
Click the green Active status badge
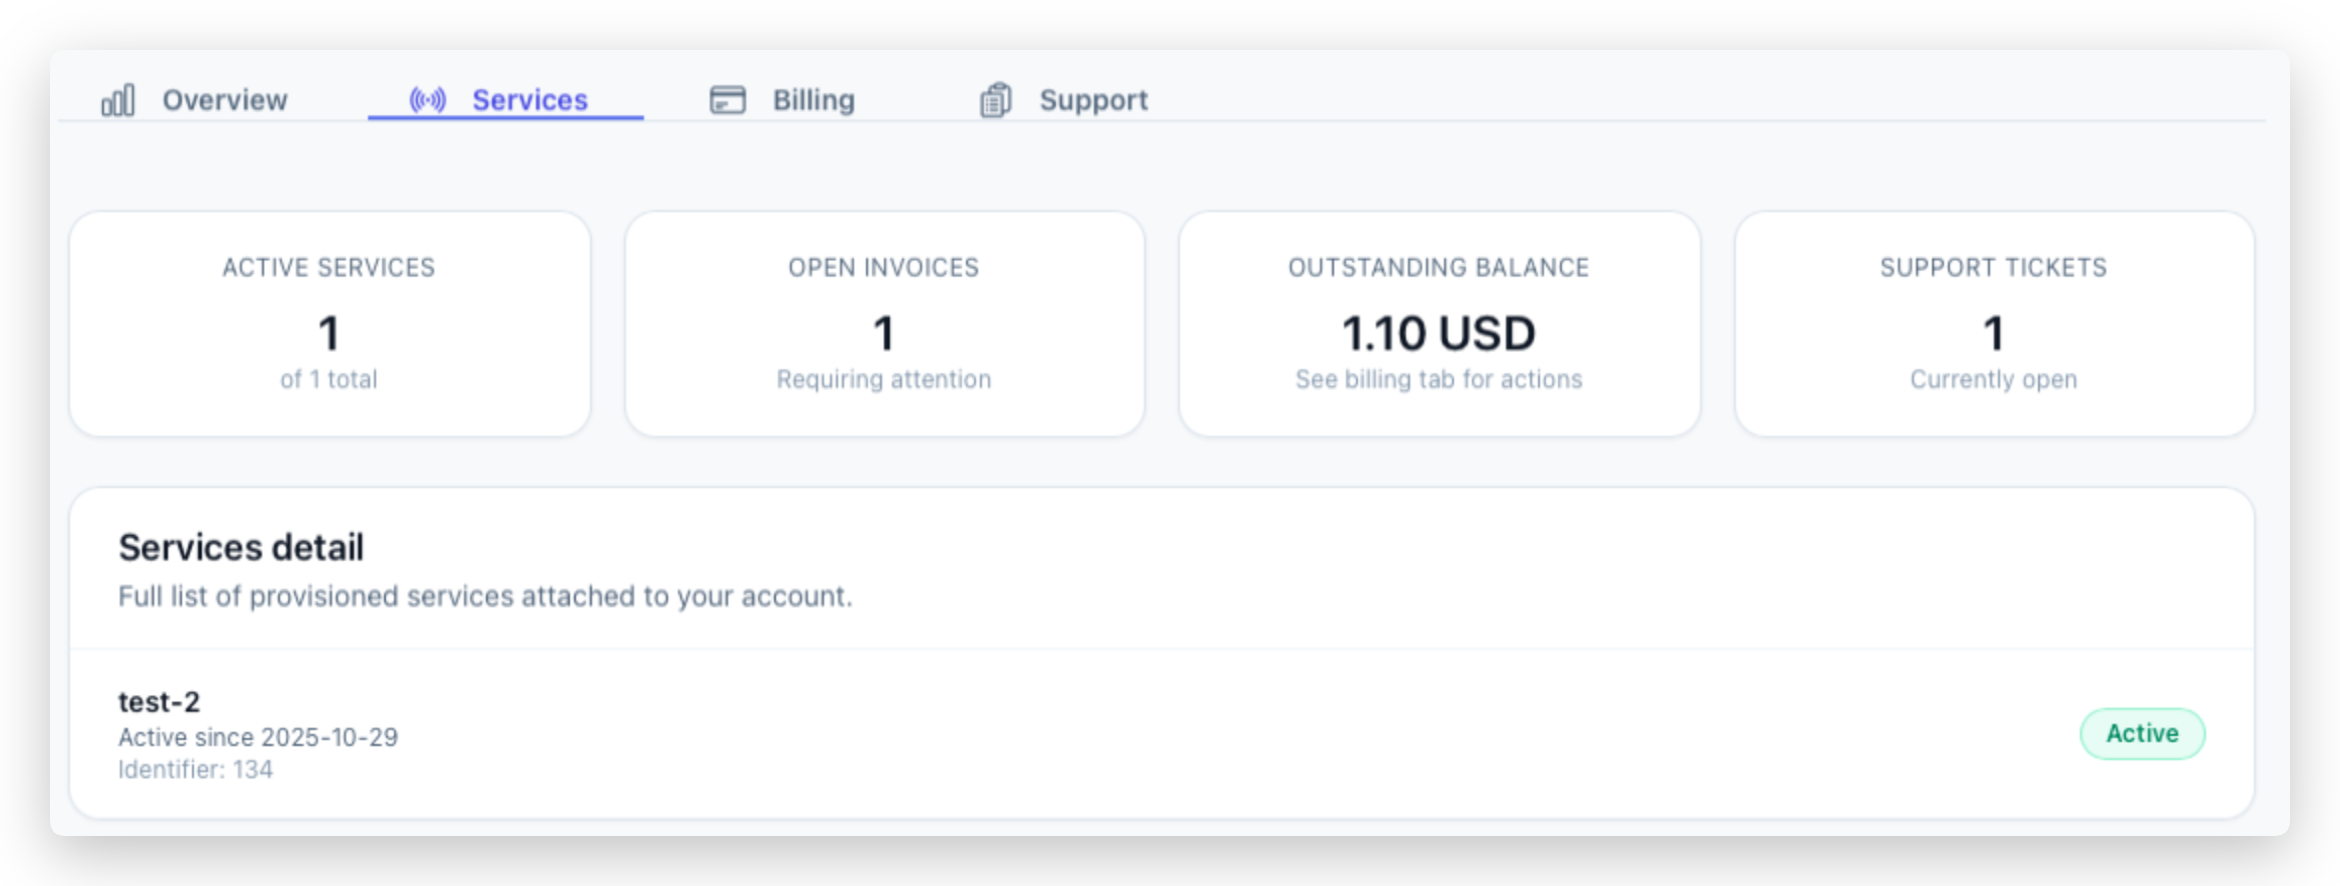(x=2142, y=734)
